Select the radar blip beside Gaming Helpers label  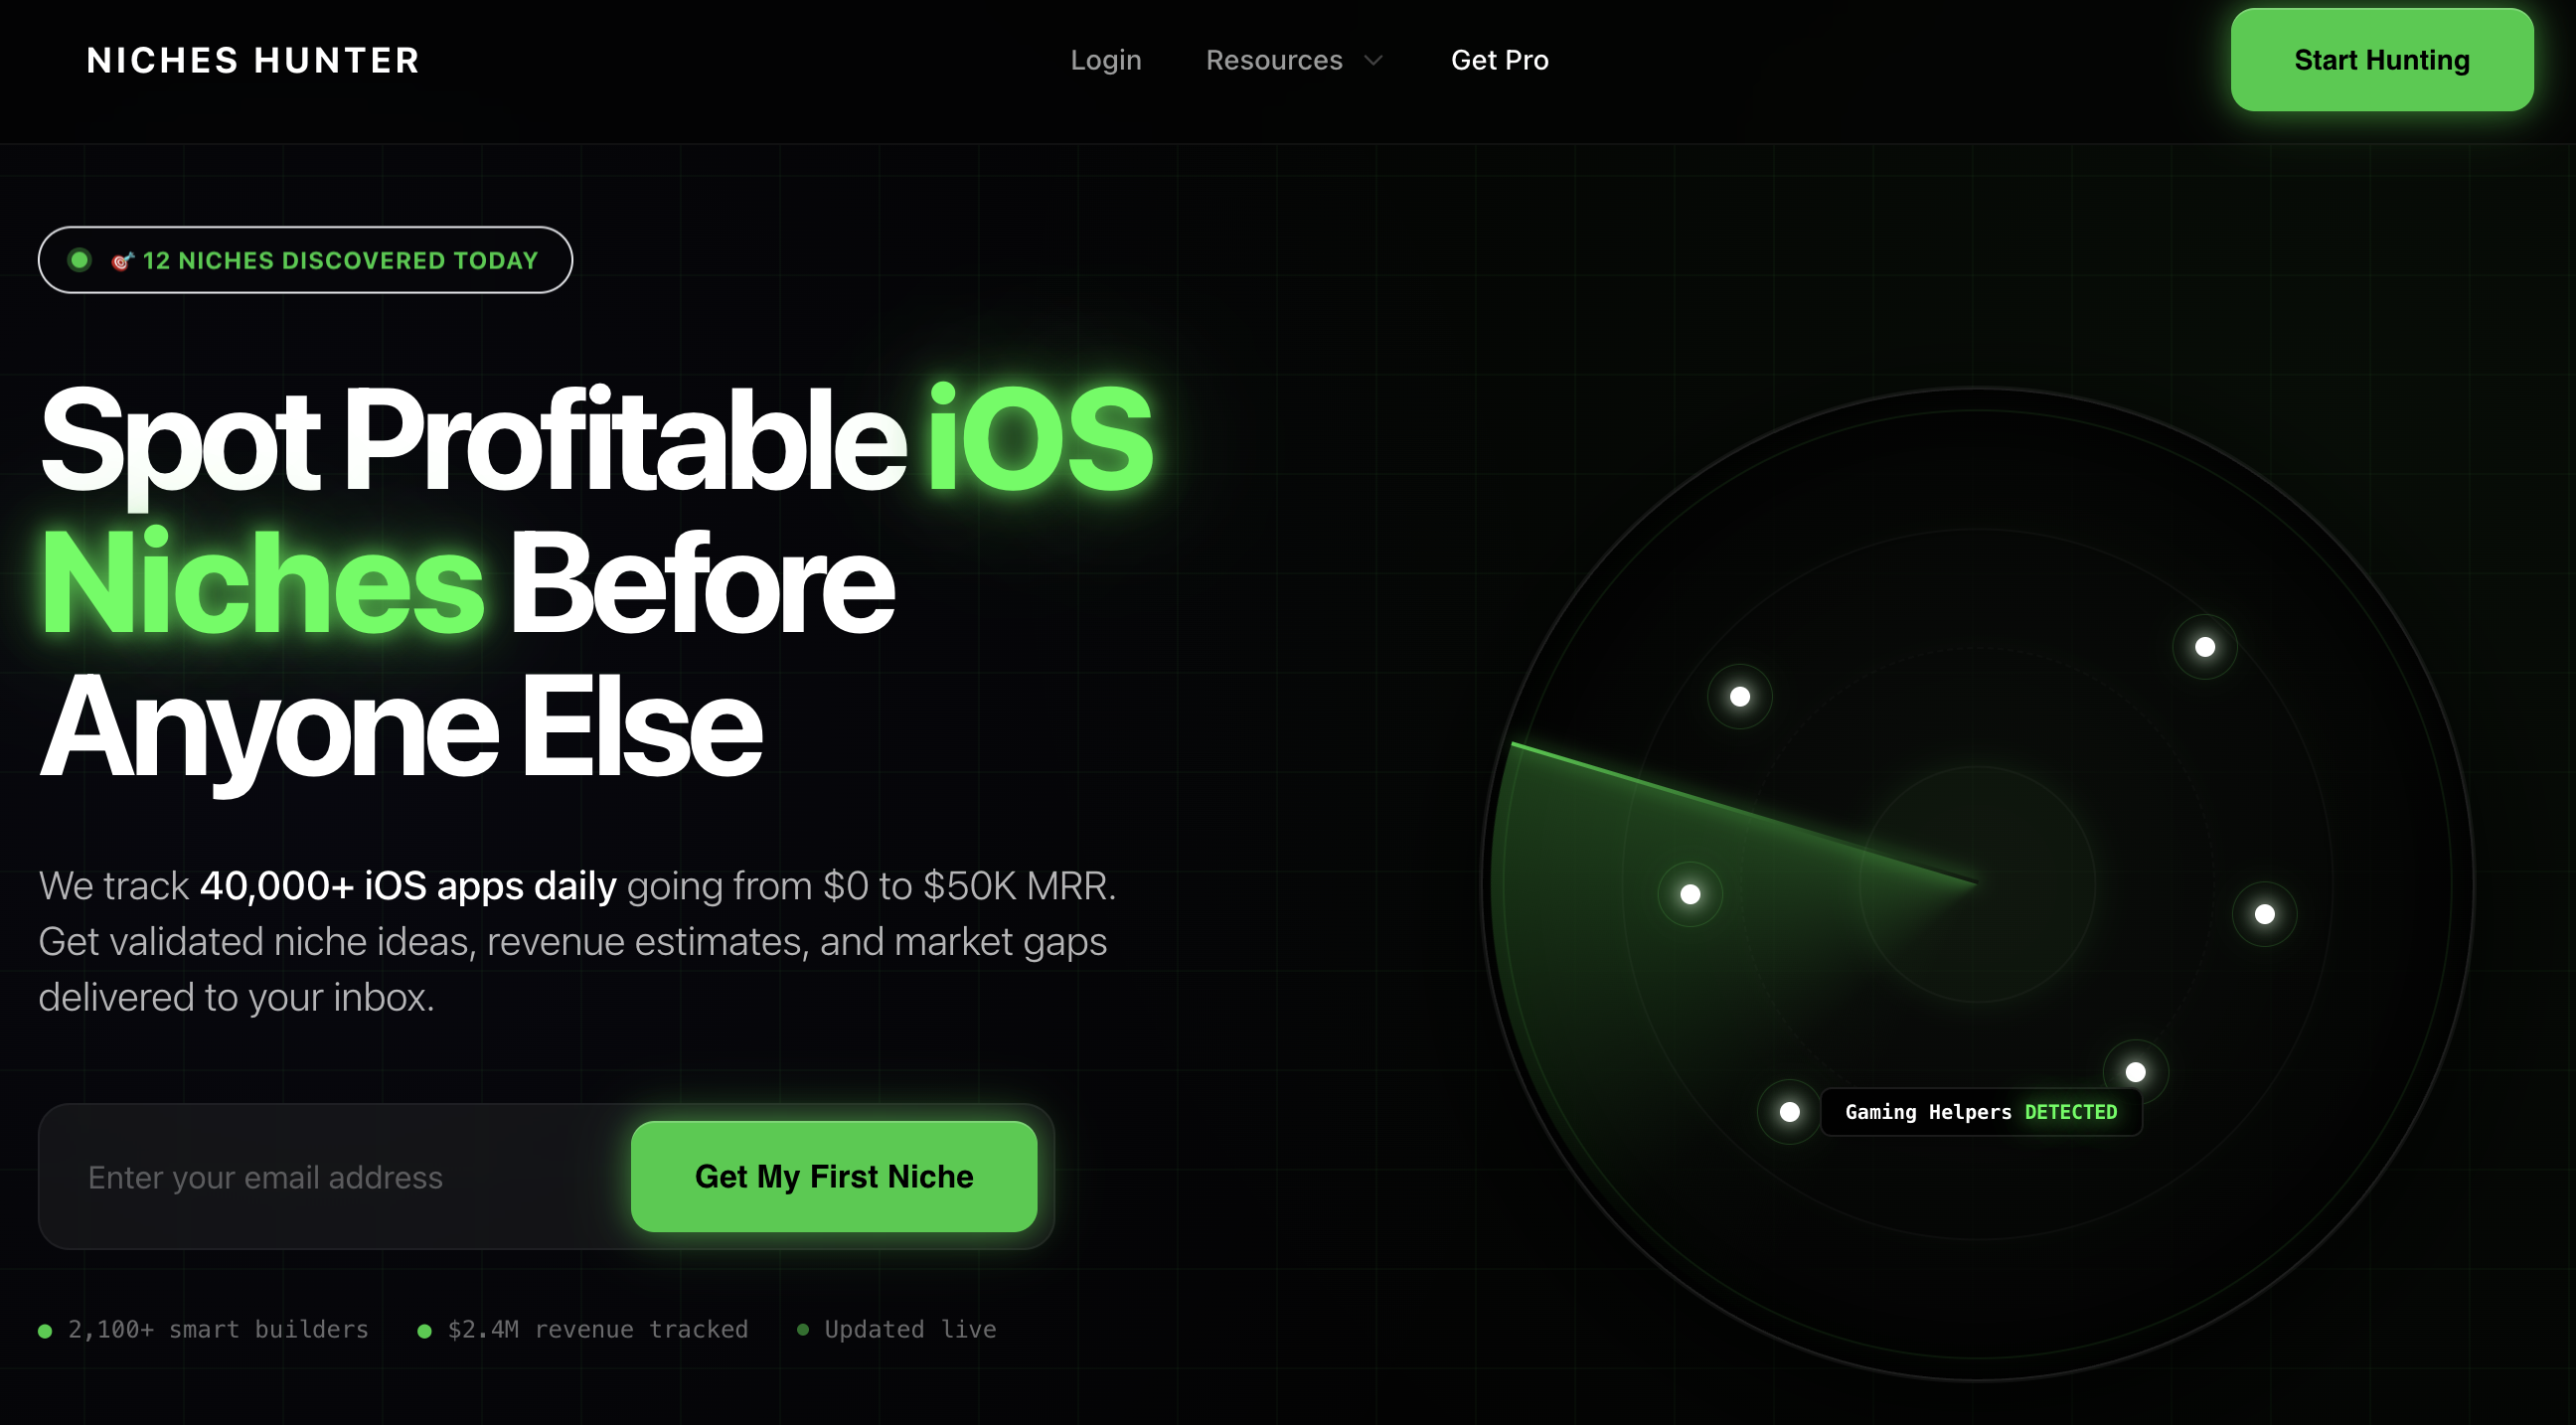coord(1789,1112)
